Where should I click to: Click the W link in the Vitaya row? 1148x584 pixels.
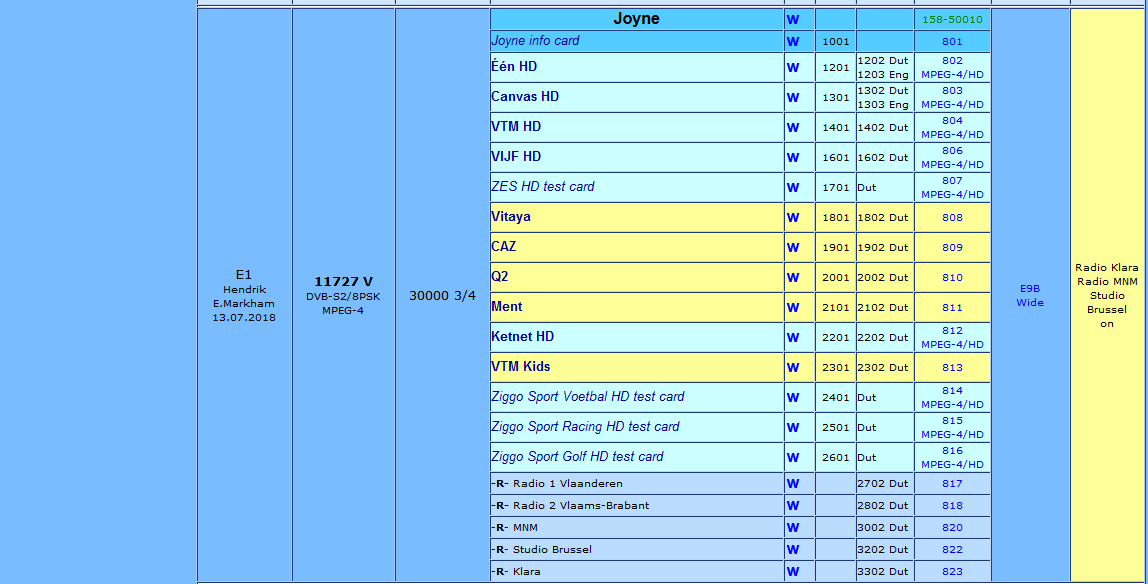point(793,217)
